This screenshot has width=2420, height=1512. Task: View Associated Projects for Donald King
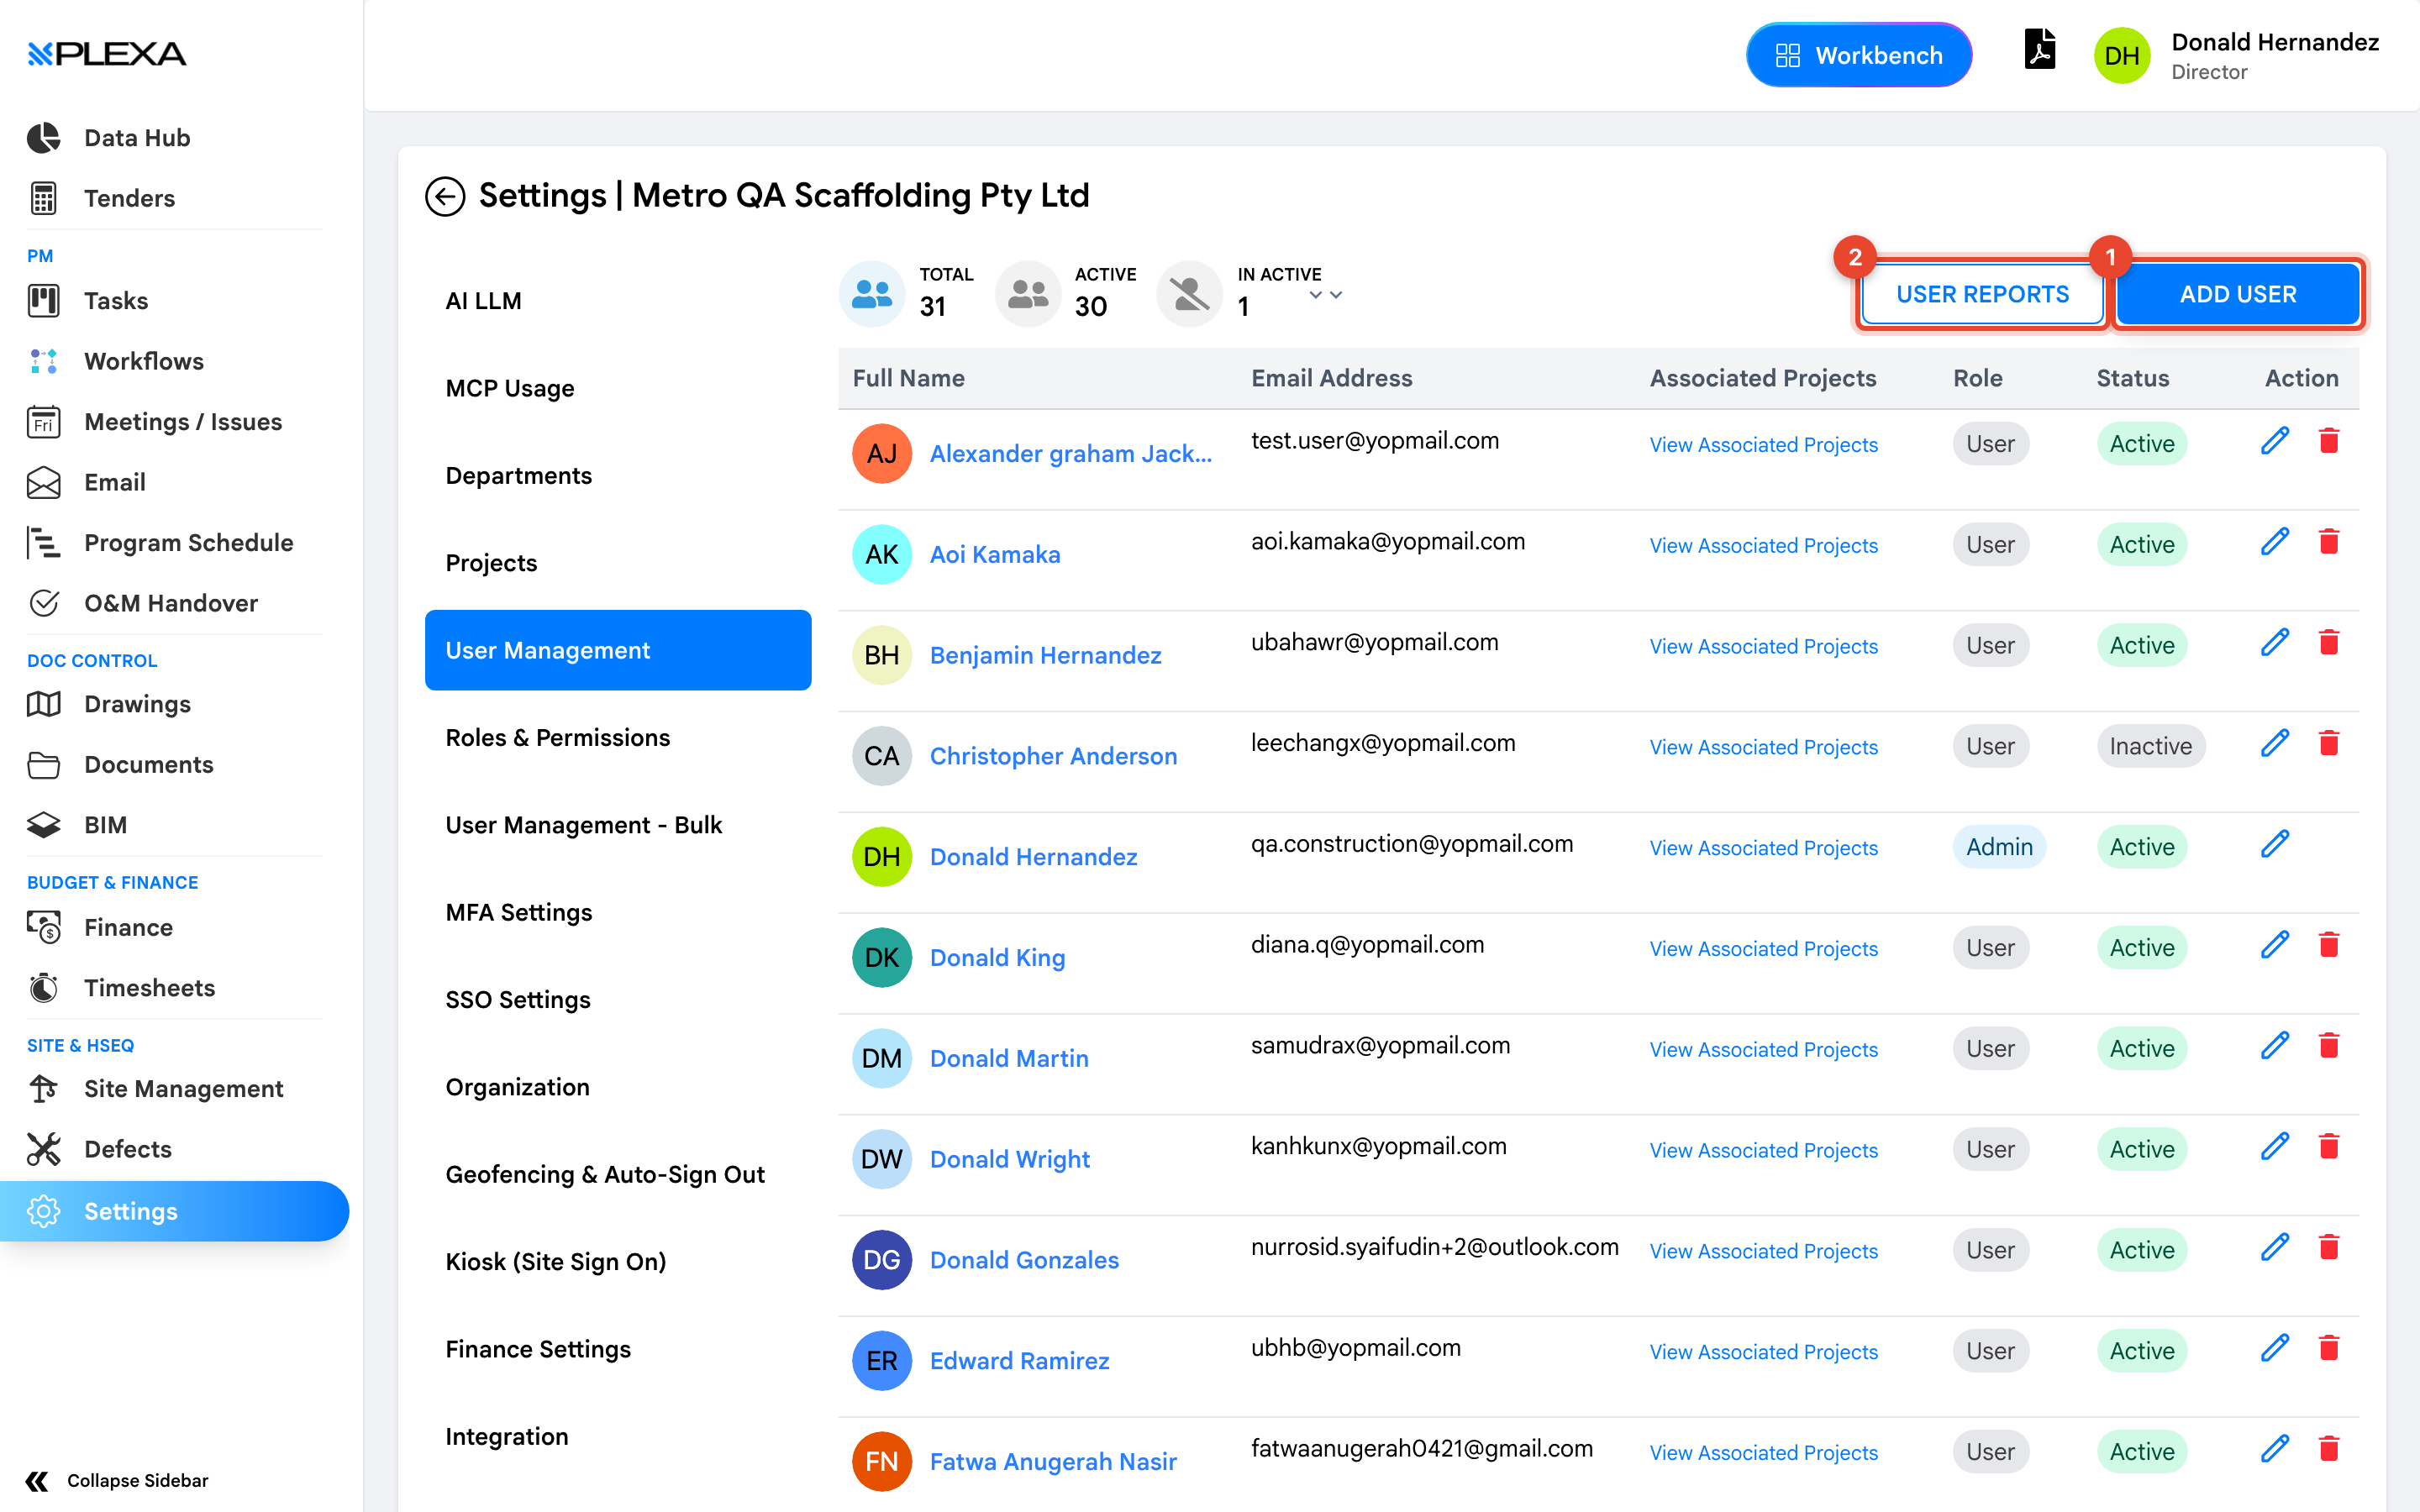pyautogui.click(x=1763, y=949)
